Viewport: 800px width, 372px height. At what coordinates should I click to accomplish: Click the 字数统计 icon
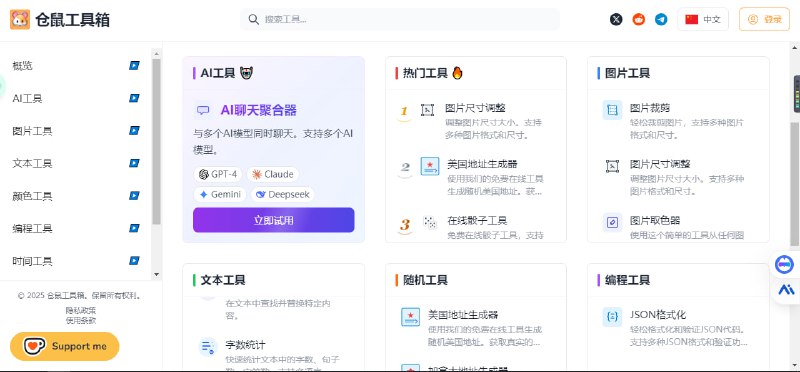[208, 347]
